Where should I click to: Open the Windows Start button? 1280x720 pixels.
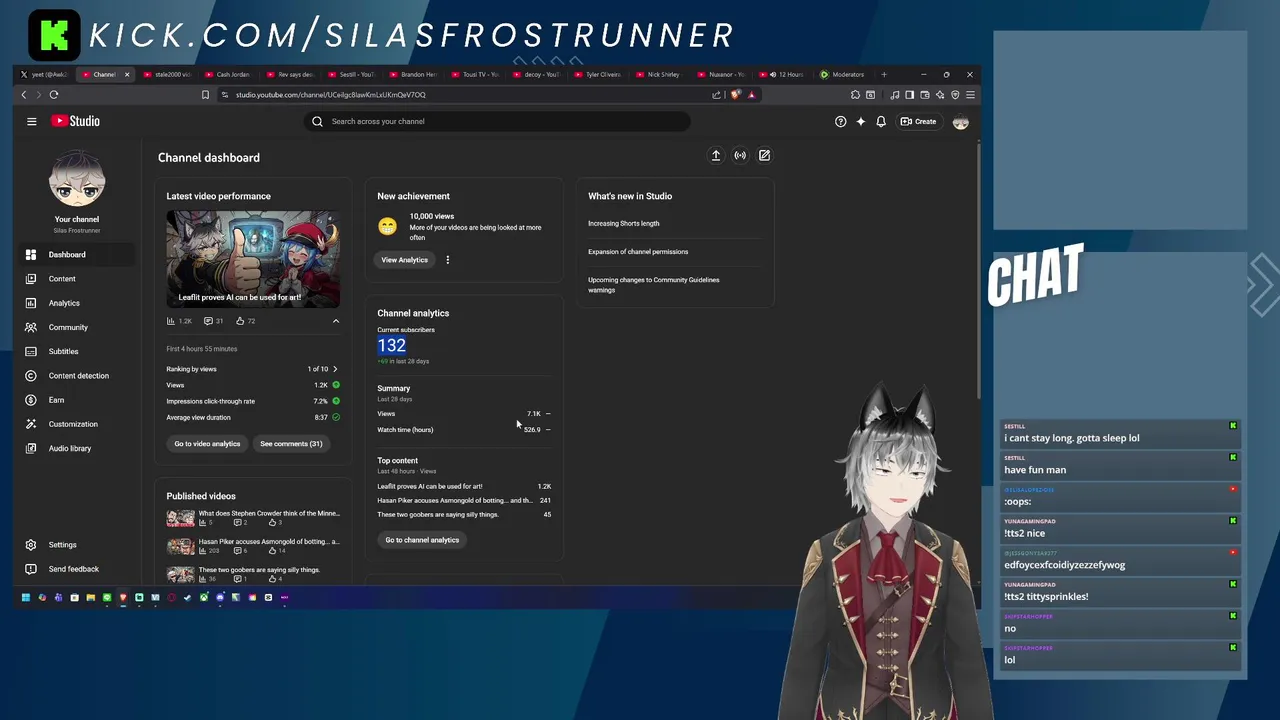[26, 598]
